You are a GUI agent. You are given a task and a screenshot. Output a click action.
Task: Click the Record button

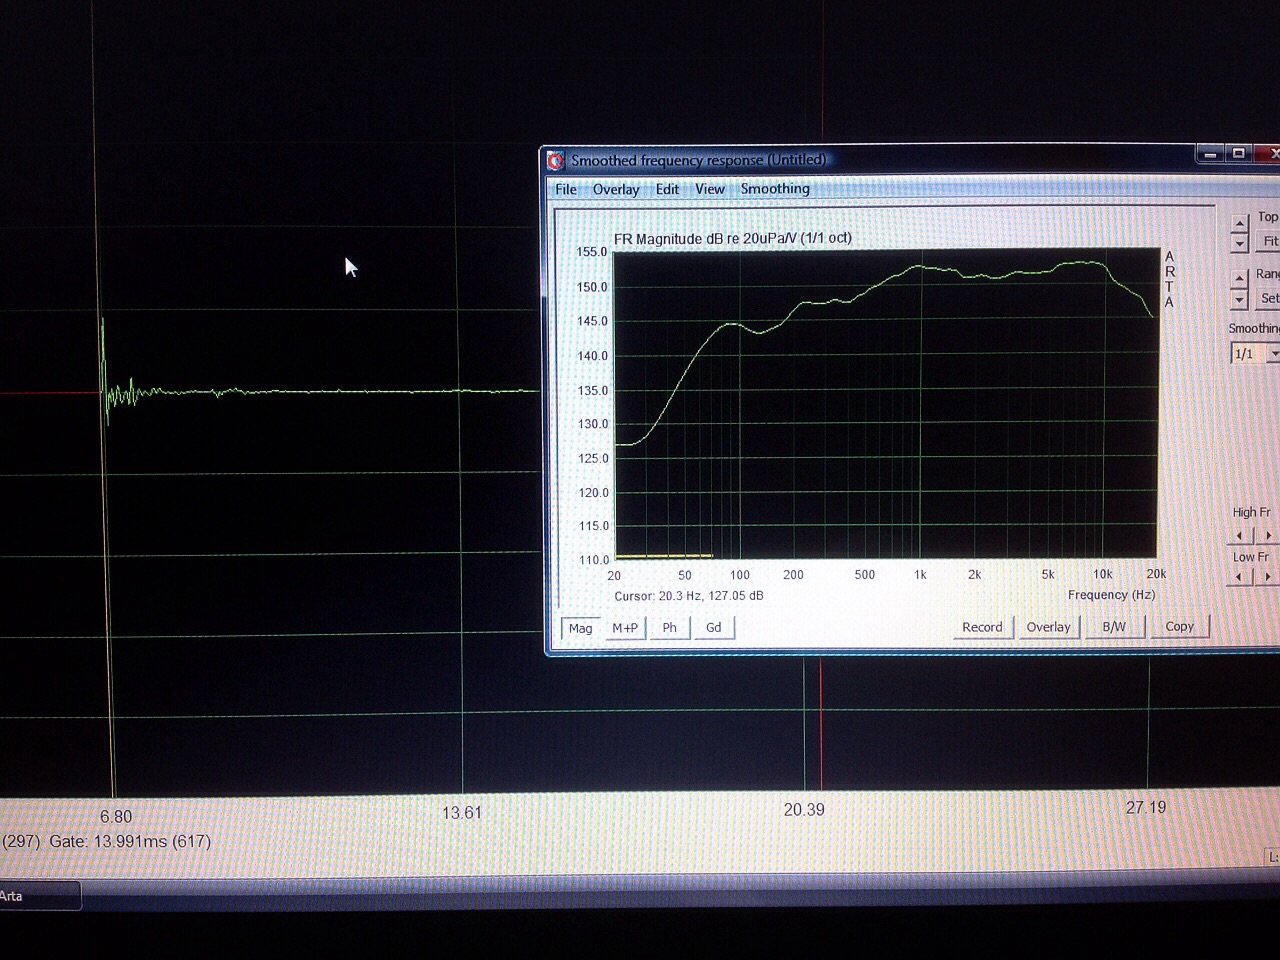[x=982, y=627]
